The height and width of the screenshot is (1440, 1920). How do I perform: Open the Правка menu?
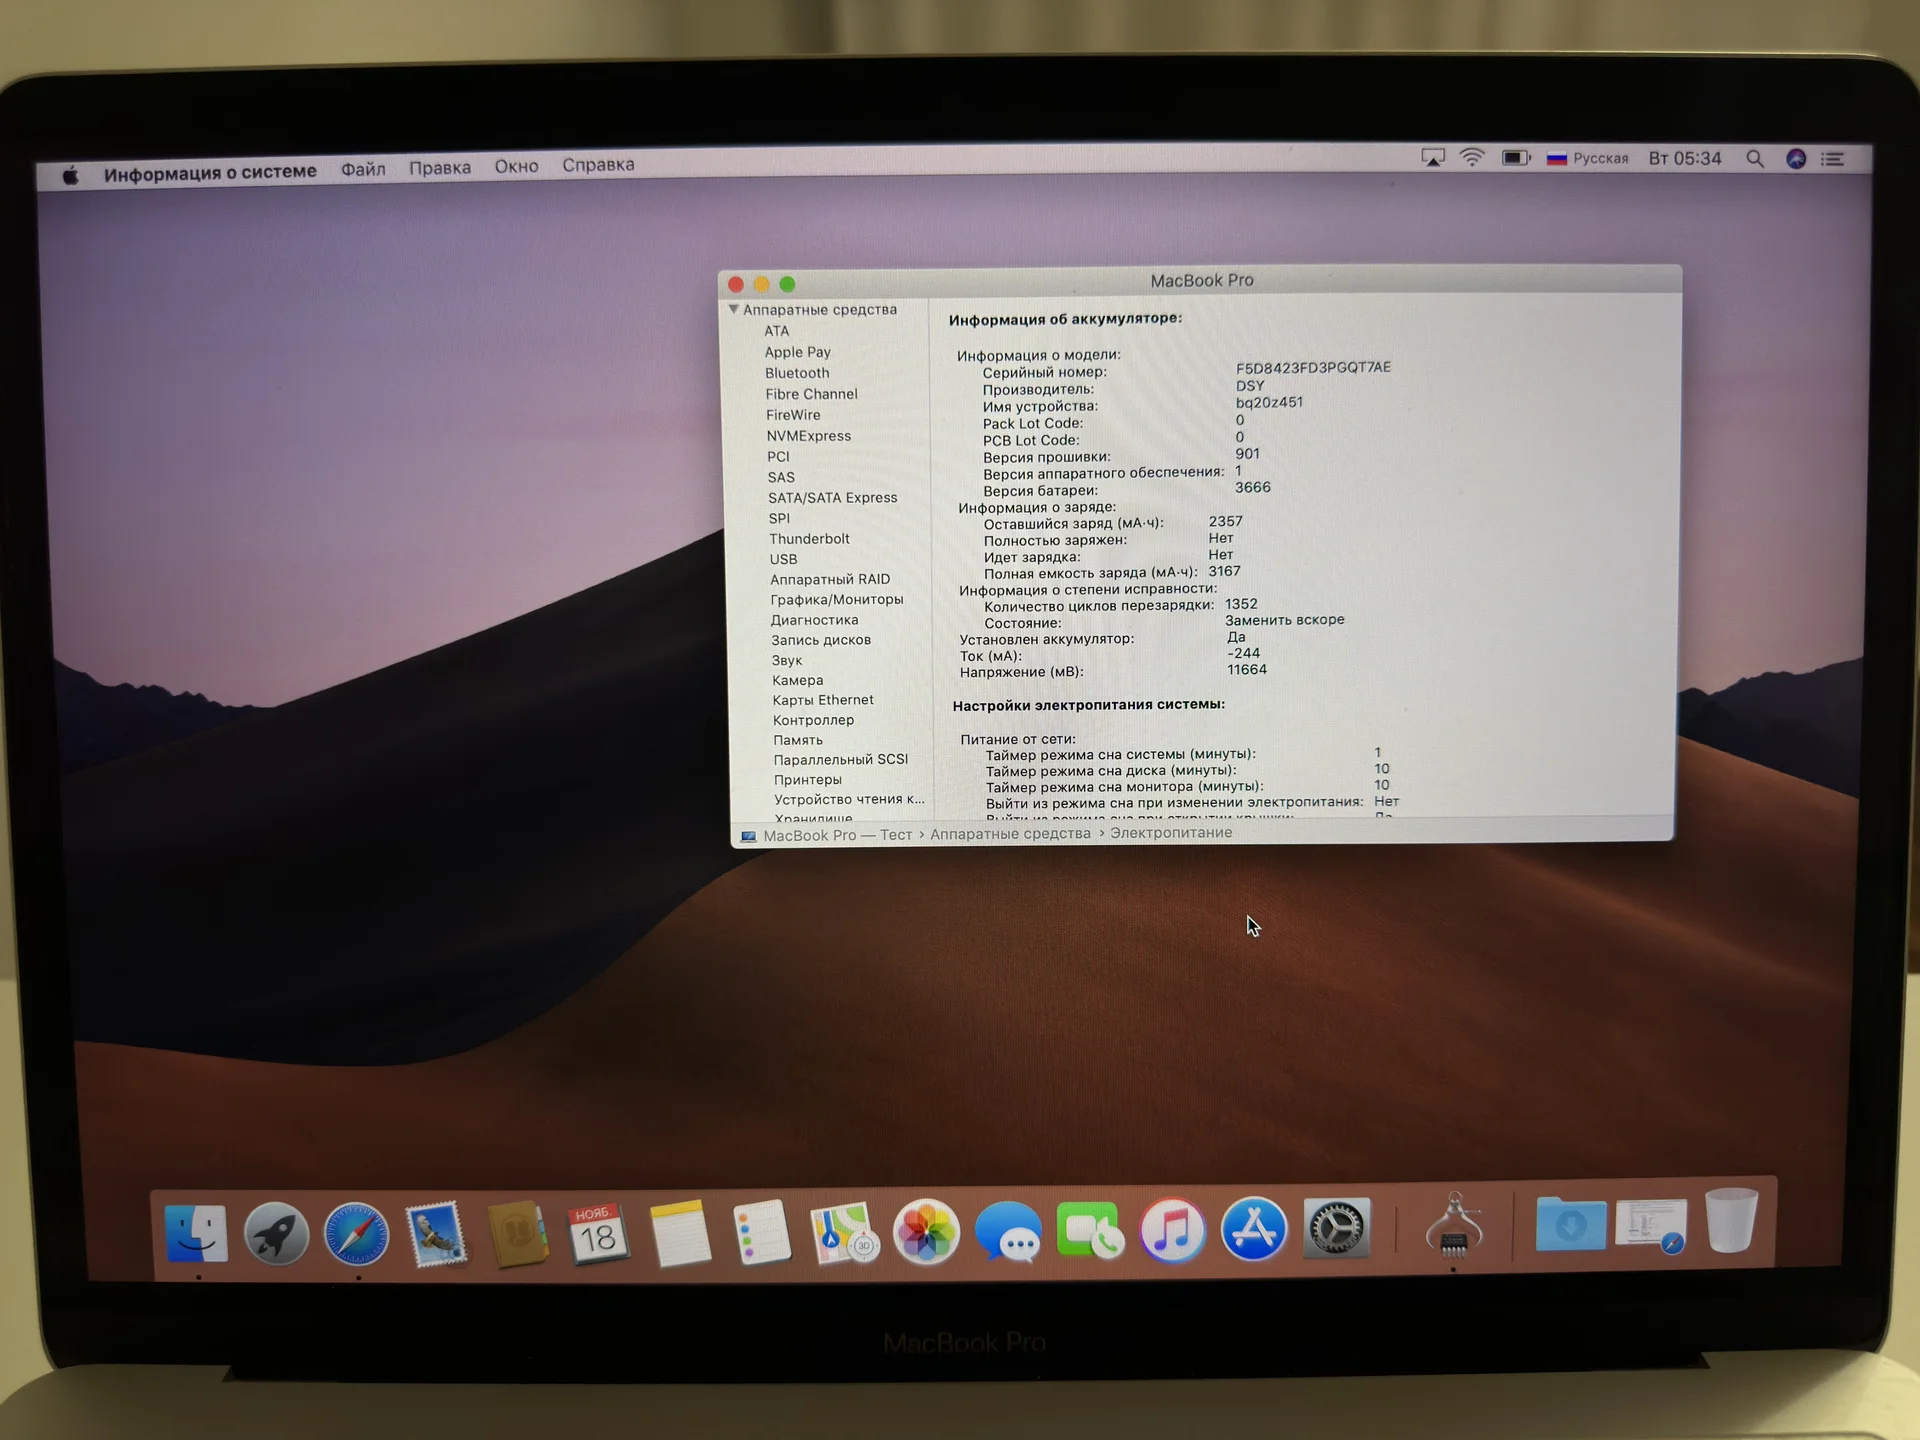(x=440, y=167)
